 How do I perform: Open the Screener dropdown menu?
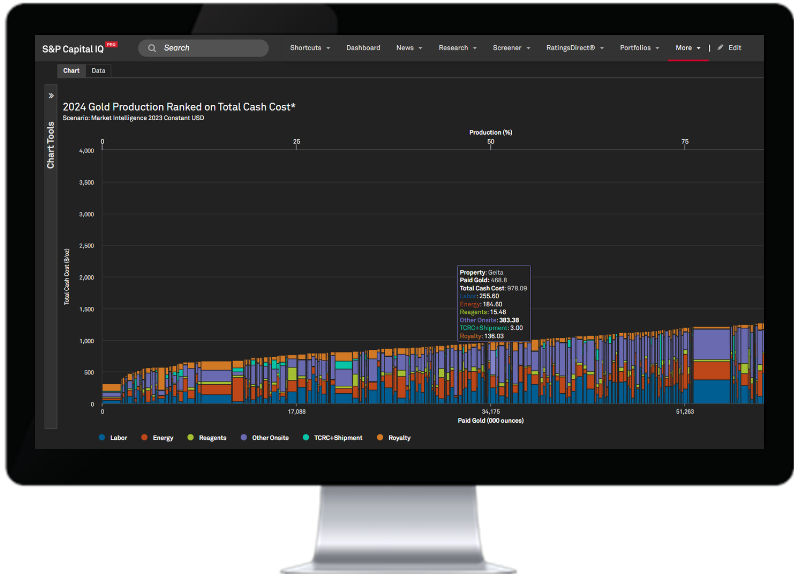point(511,48)
